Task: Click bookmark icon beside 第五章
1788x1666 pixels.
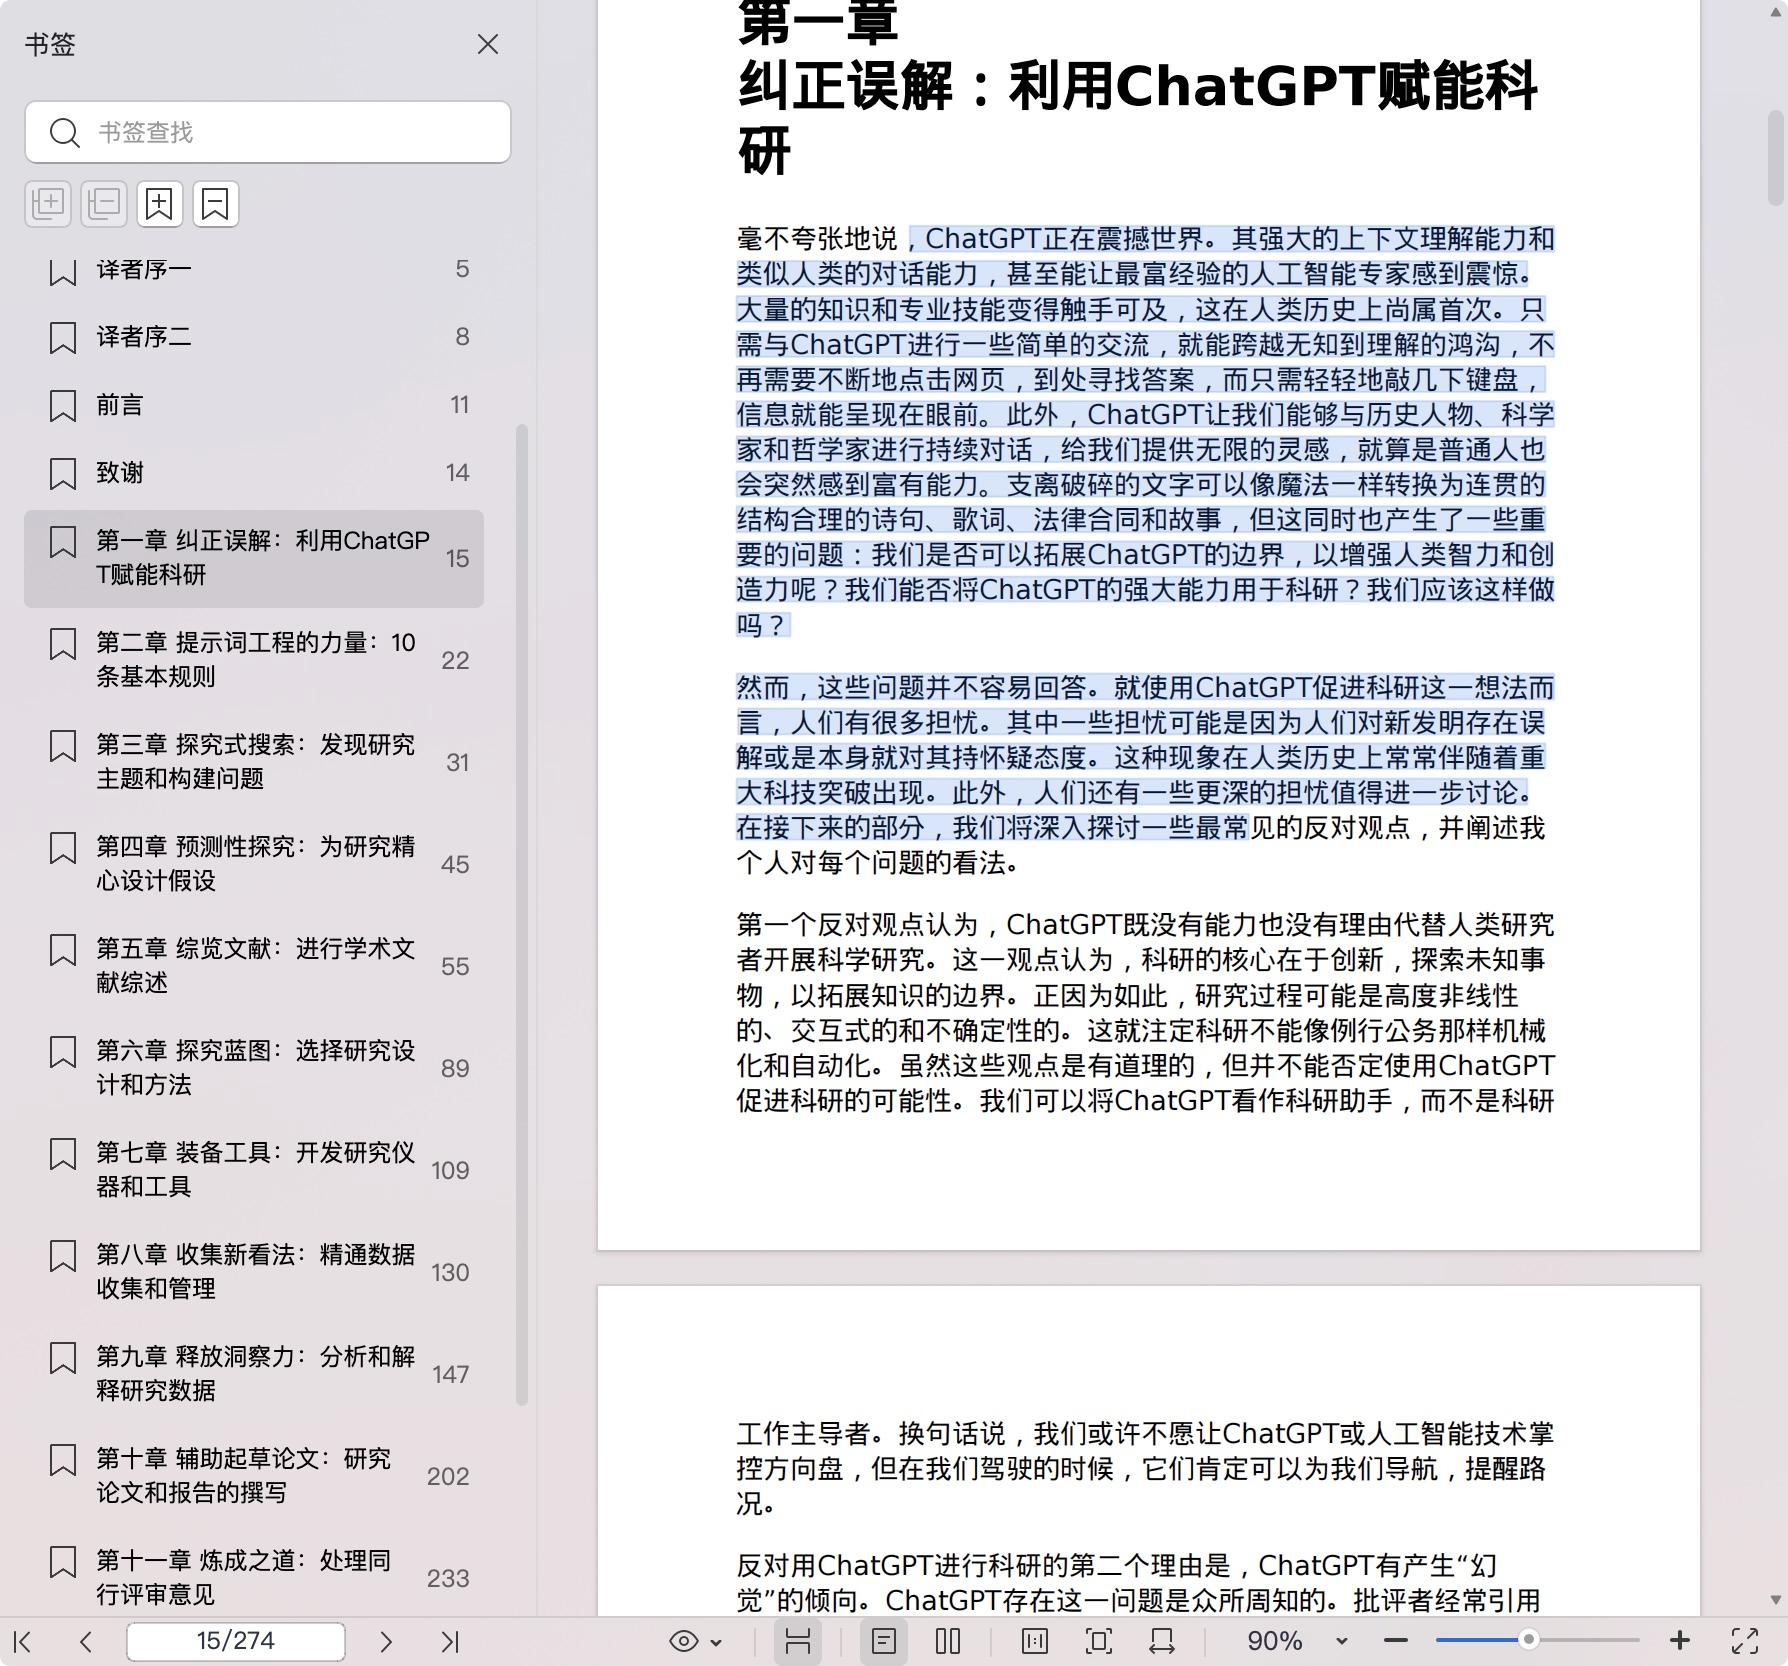Action: click(x=63, y=950)
